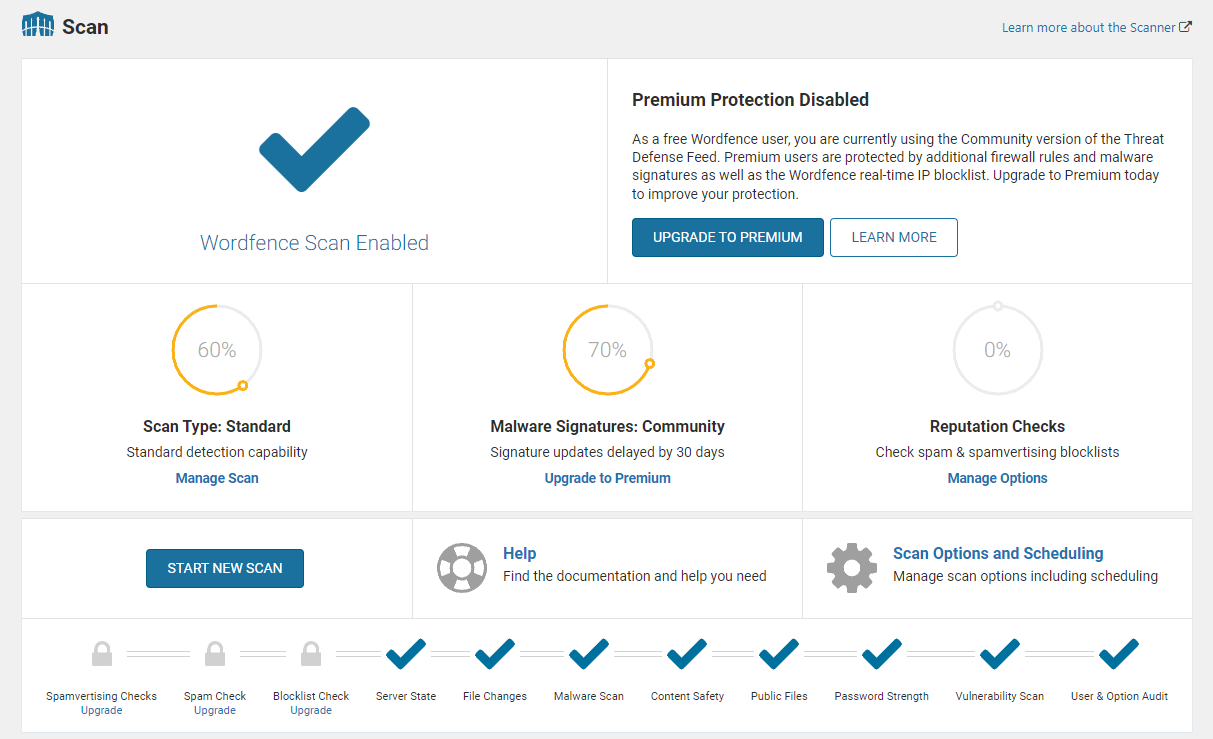Viewport: 1213px width, 739px height.
Task: Click the Vulnerability Scan checkmark icon
Action: [x=999, y=655]
